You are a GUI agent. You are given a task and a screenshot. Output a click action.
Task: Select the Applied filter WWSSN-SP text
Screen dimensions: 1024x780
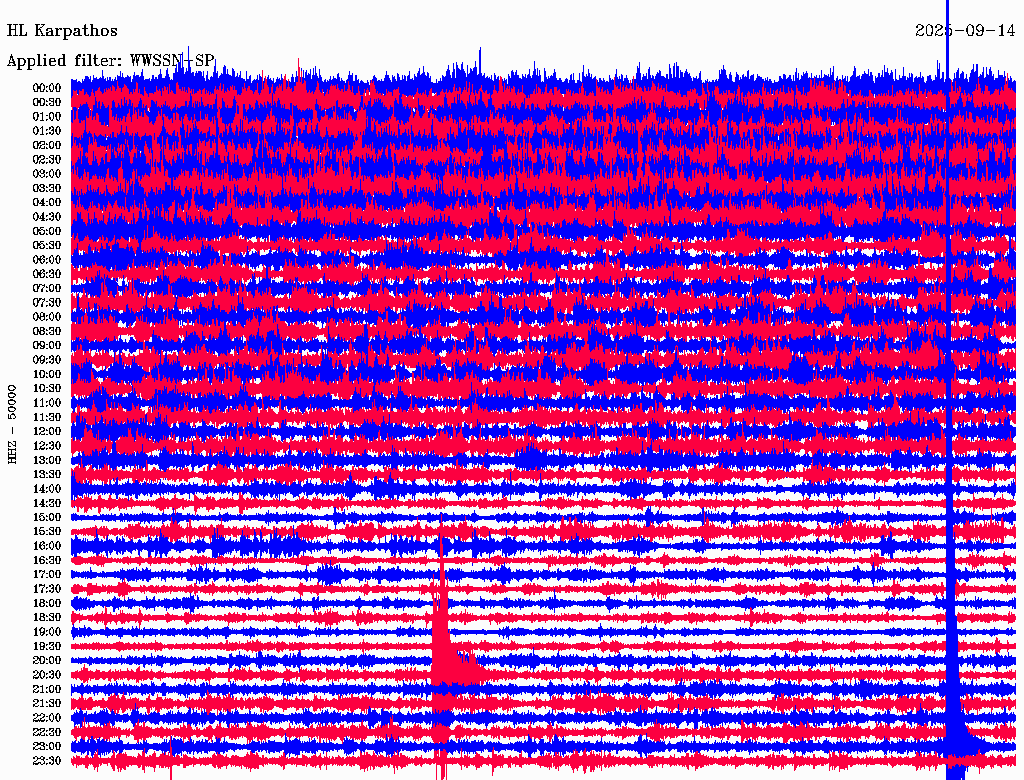(110, 61)
